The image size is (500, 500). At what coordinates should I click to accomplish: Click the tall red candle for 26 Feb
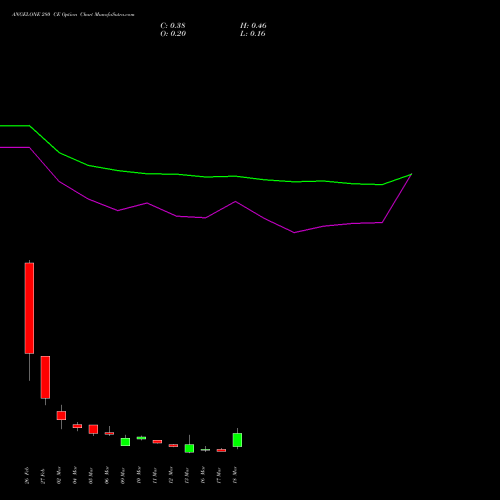[x=29, y=308]
